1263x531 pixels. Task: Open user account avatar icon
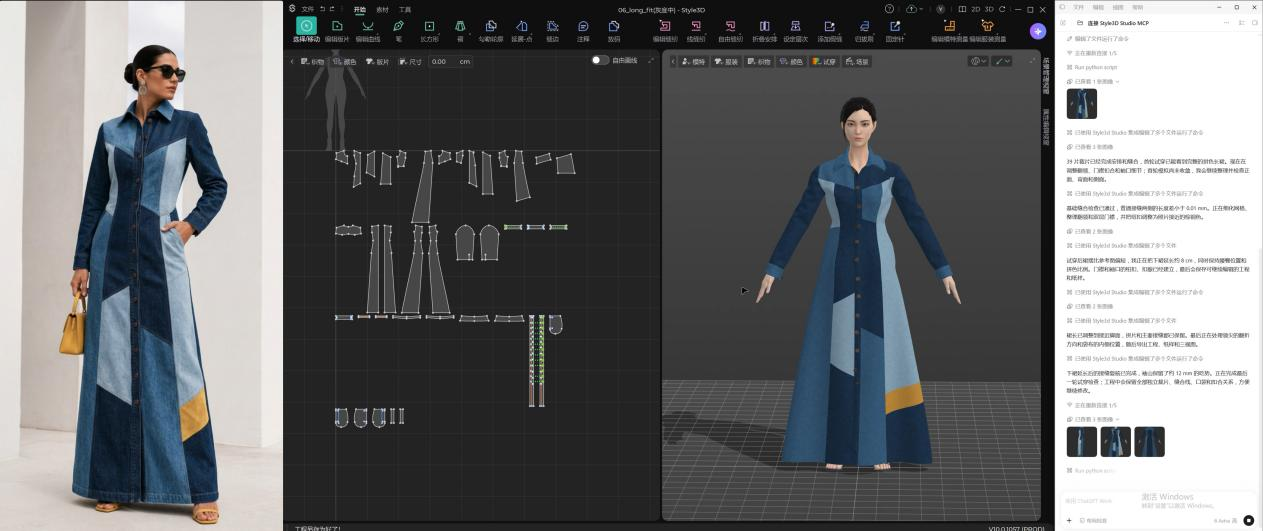tap(940, 9)
